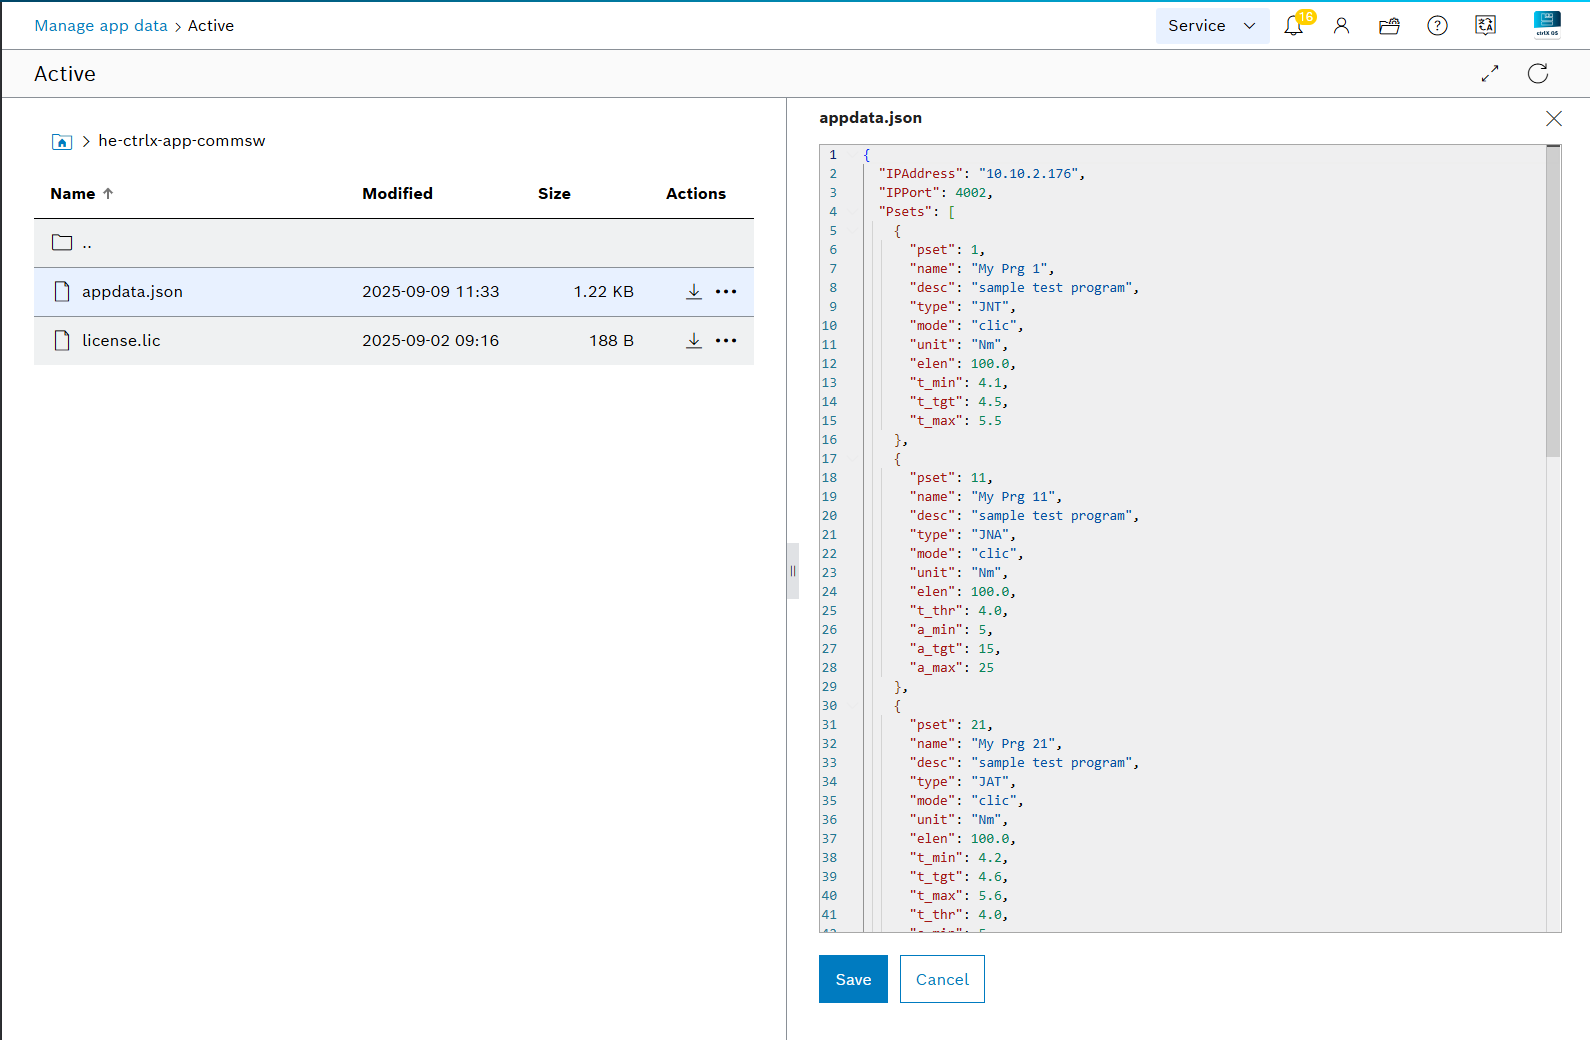Open the notifications bell icon
The height and width of the screenshot is (1040, 1590).
click(x=1293, y=26)
